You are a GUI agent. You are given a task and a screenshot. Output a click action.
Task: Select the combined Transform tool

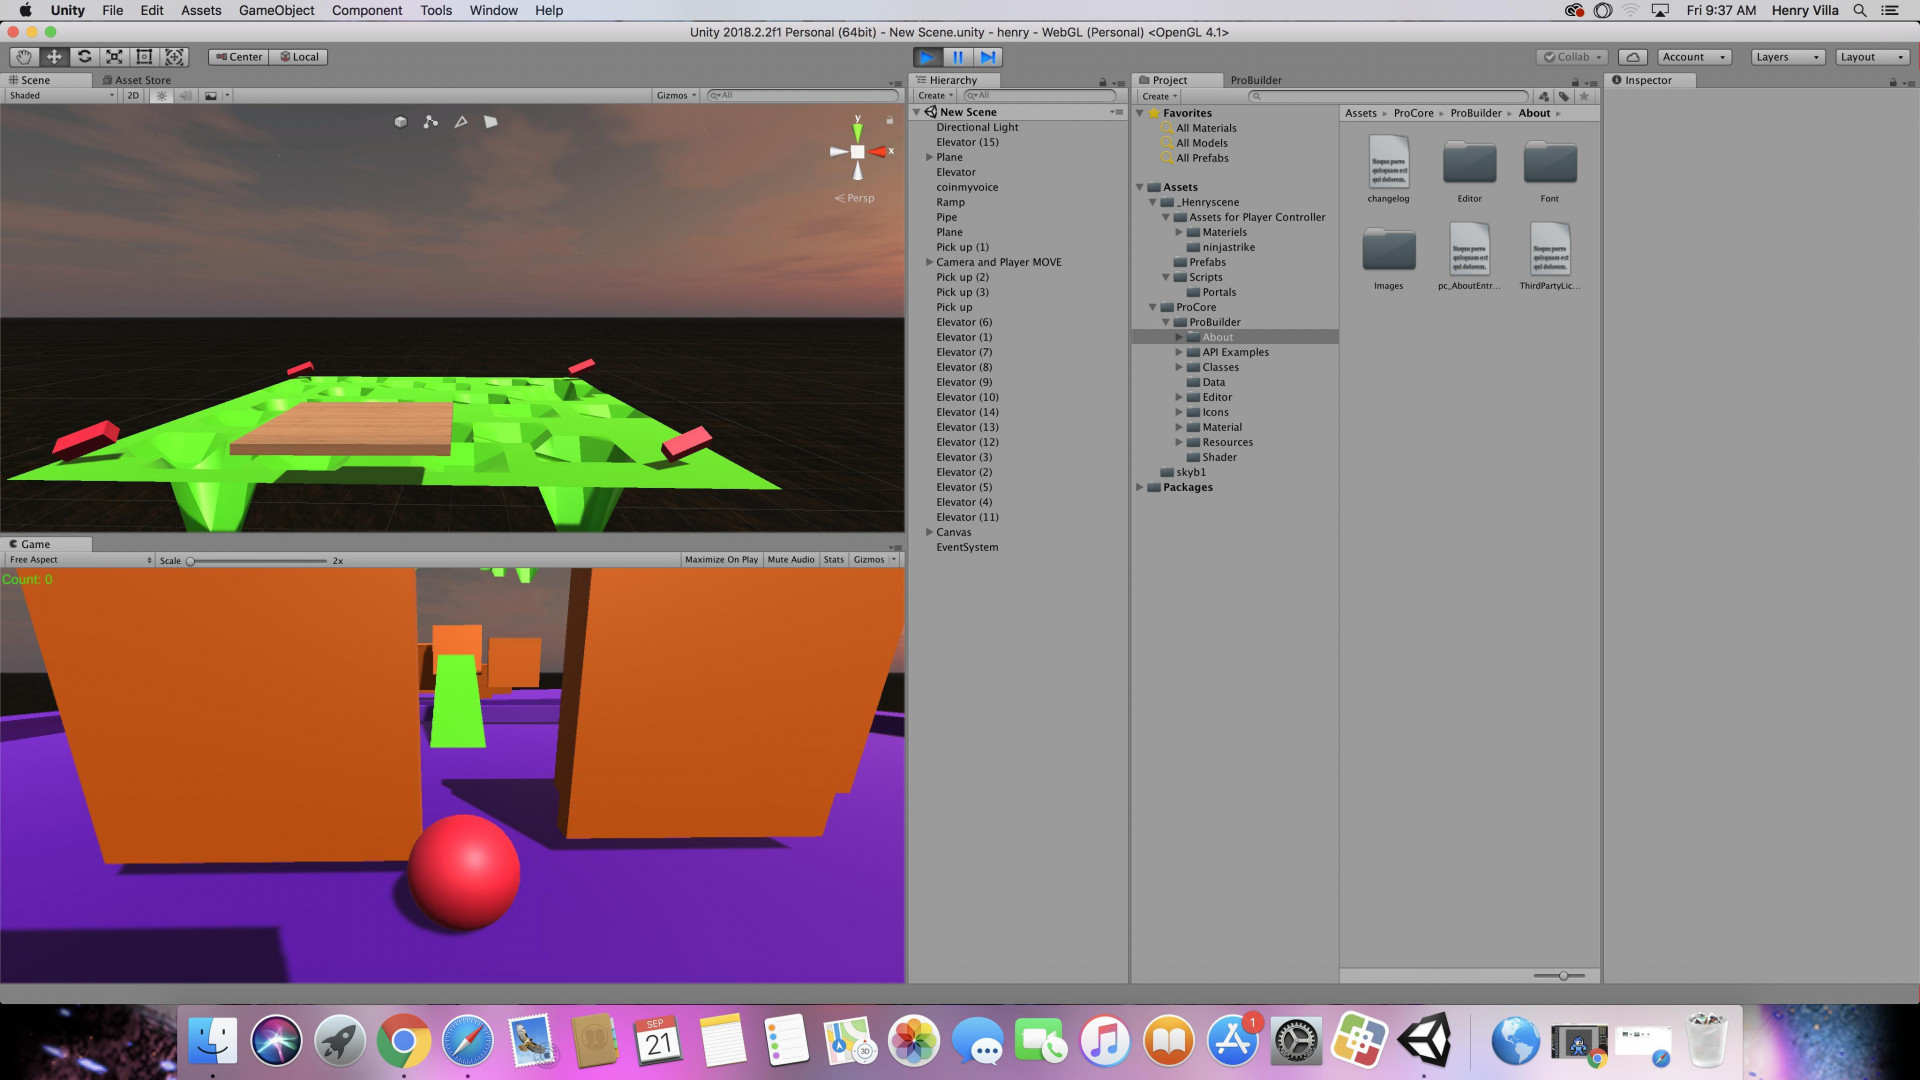tap(175, 57)
